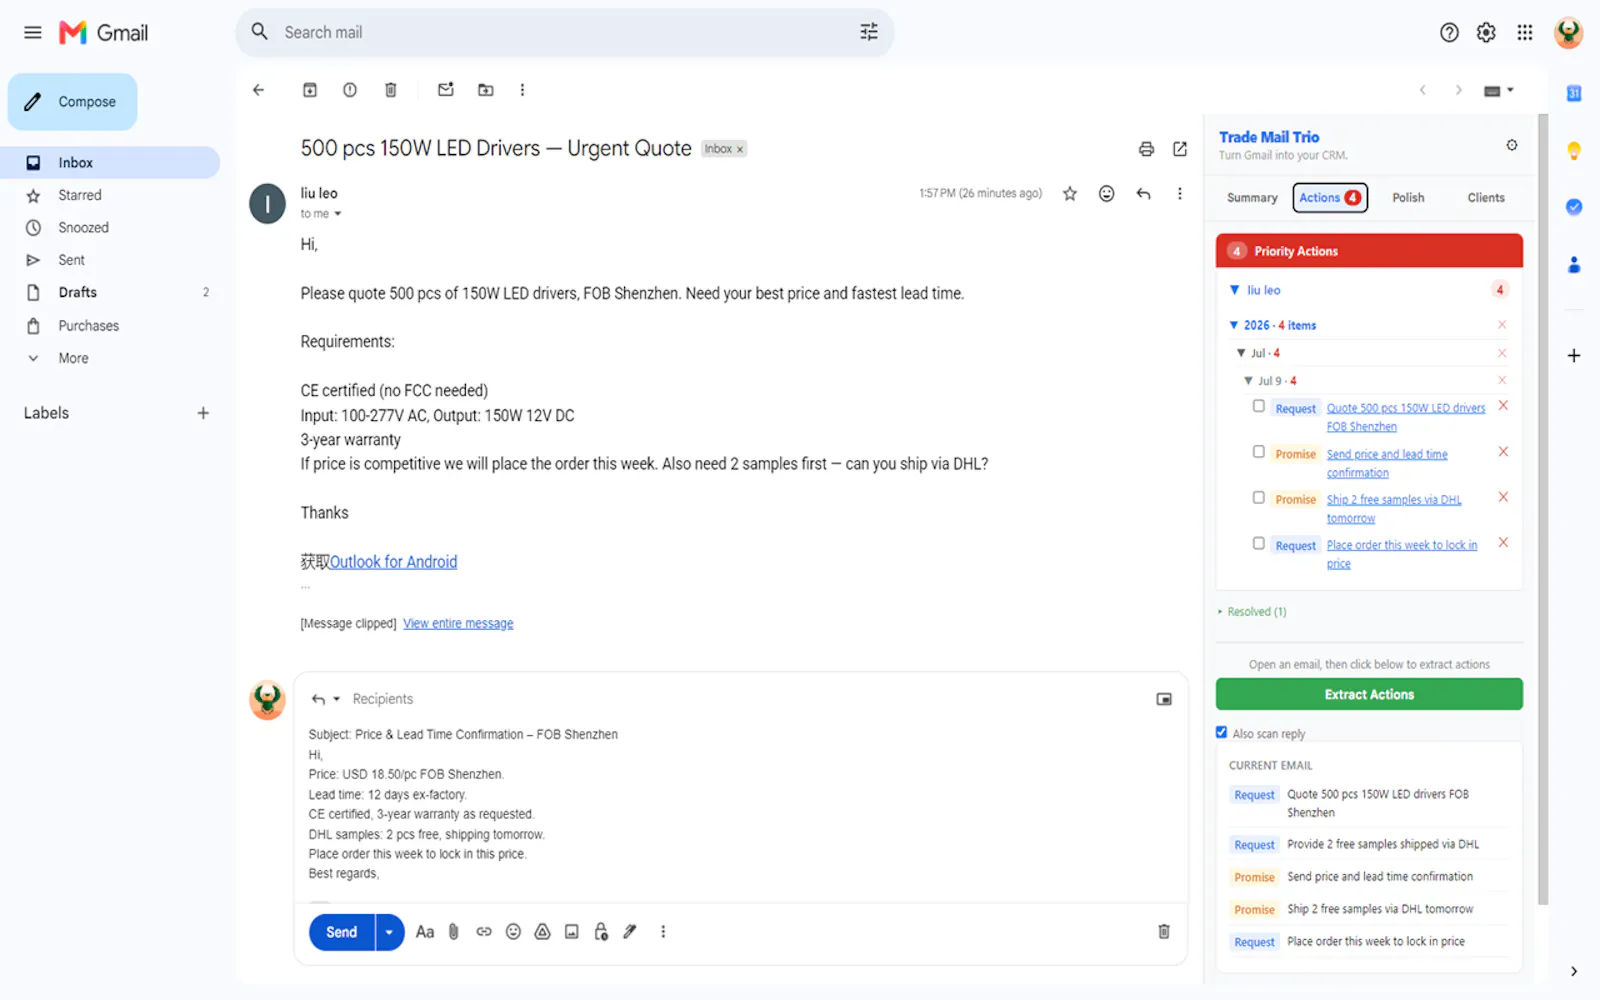The image size is (1600, 1000).
Task: Check Ship 2 free samples item
Action: pos(1259,497)
